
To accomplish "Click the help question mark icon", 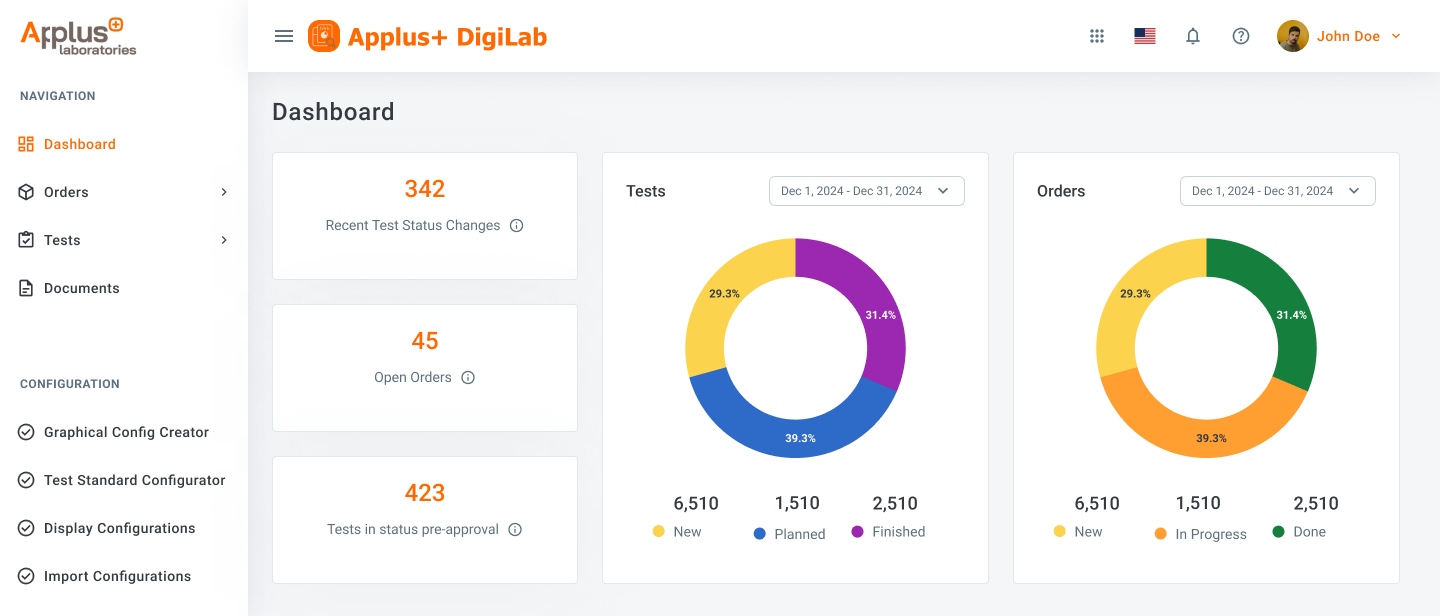I will (1241, 36).
